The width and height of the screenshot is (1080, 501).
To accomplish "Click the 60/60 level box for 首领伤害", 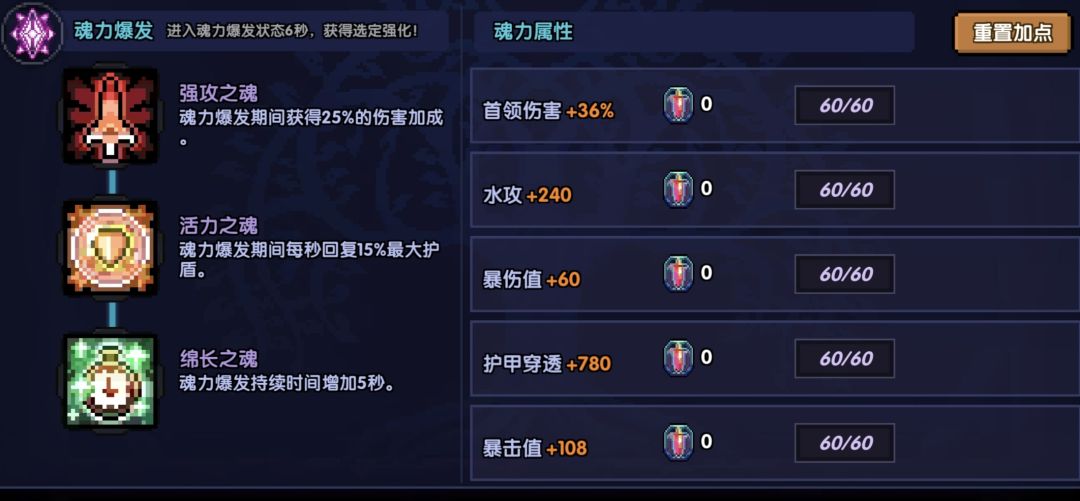I will [845, 106].
